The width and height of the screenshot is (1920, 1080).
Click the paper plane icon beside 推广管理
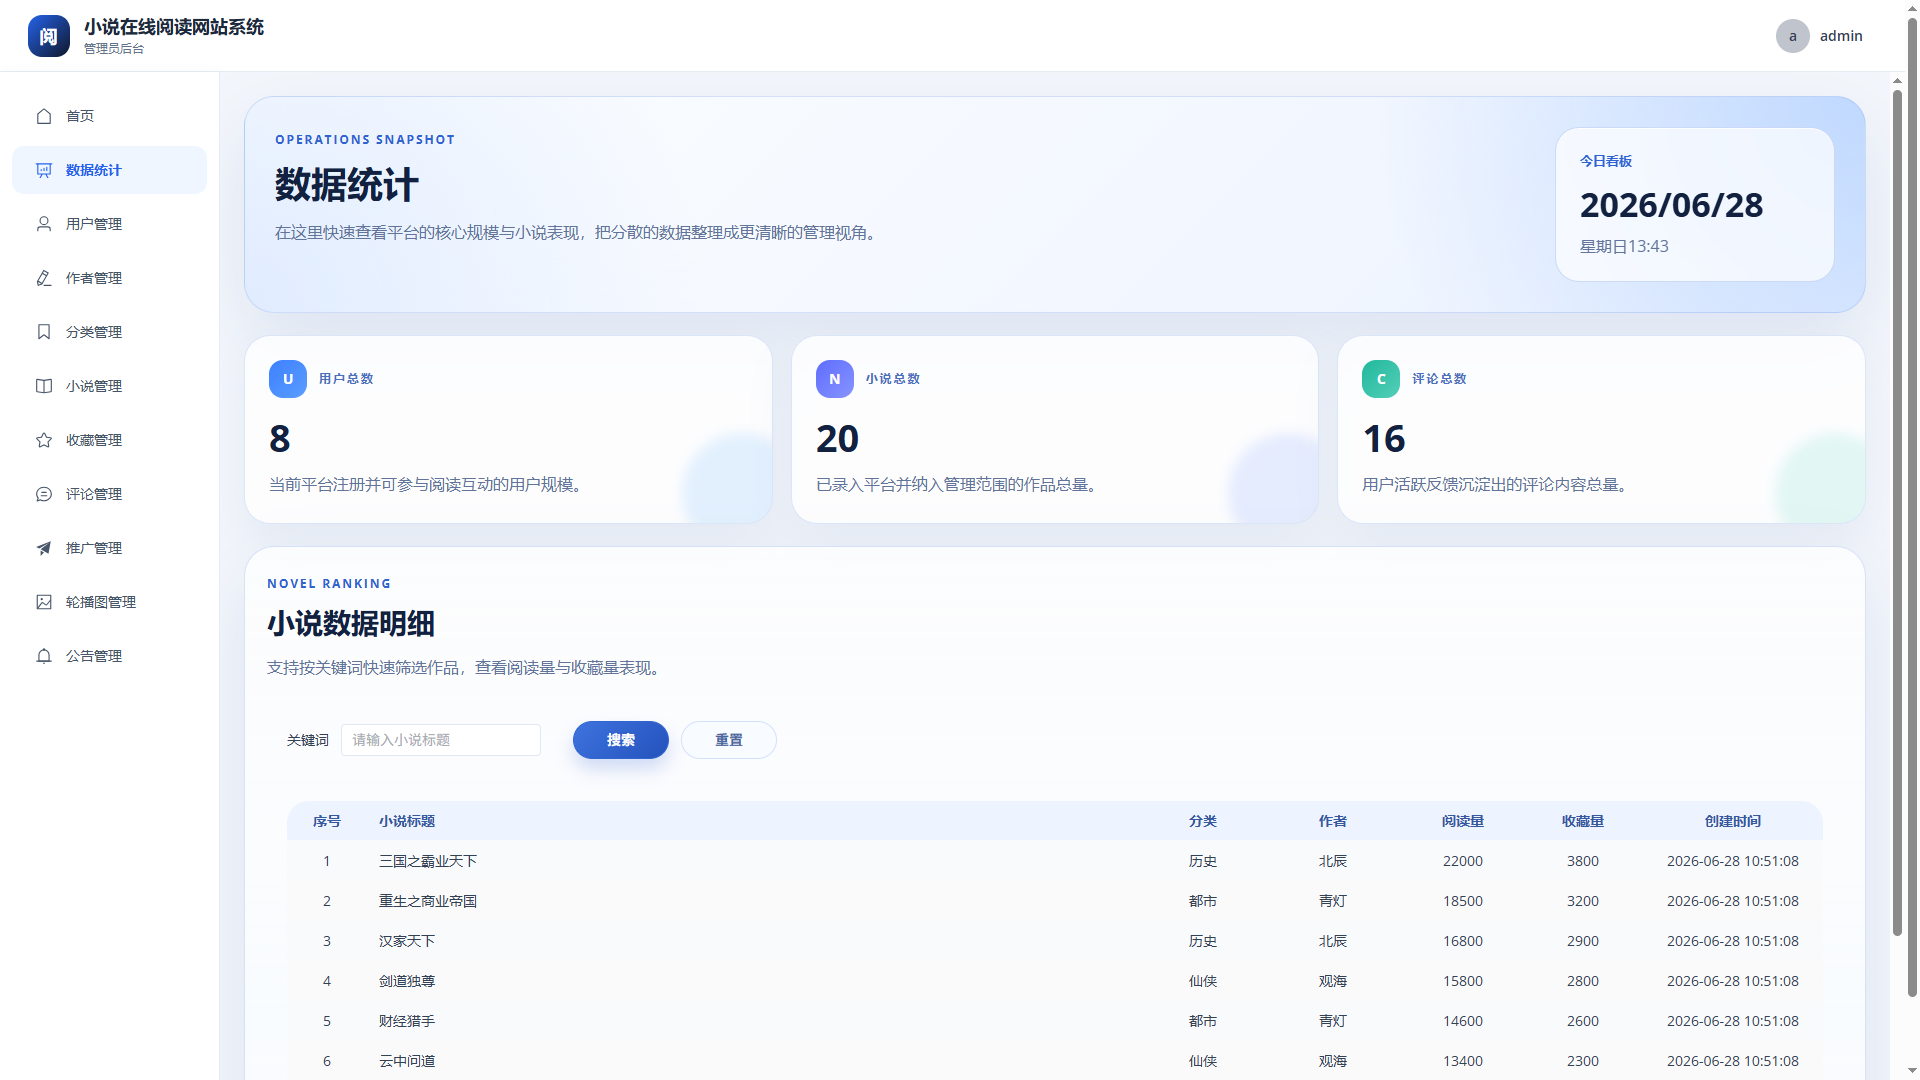tap(44, 548)
